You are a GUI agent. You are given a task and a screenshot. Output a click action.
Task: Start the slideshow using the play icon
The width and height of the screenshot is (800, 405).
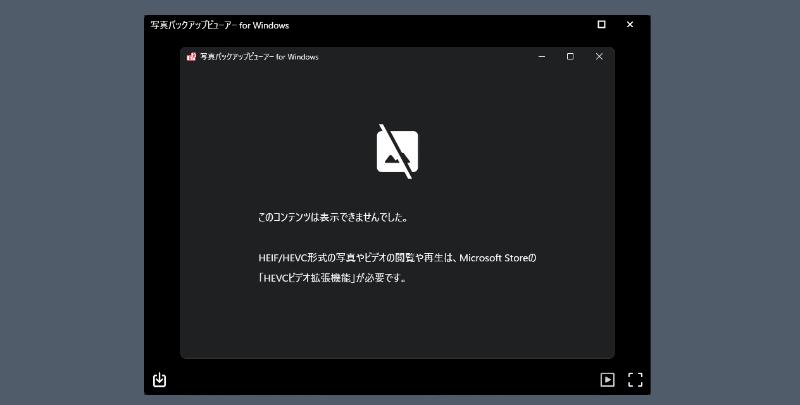[607, 379]
